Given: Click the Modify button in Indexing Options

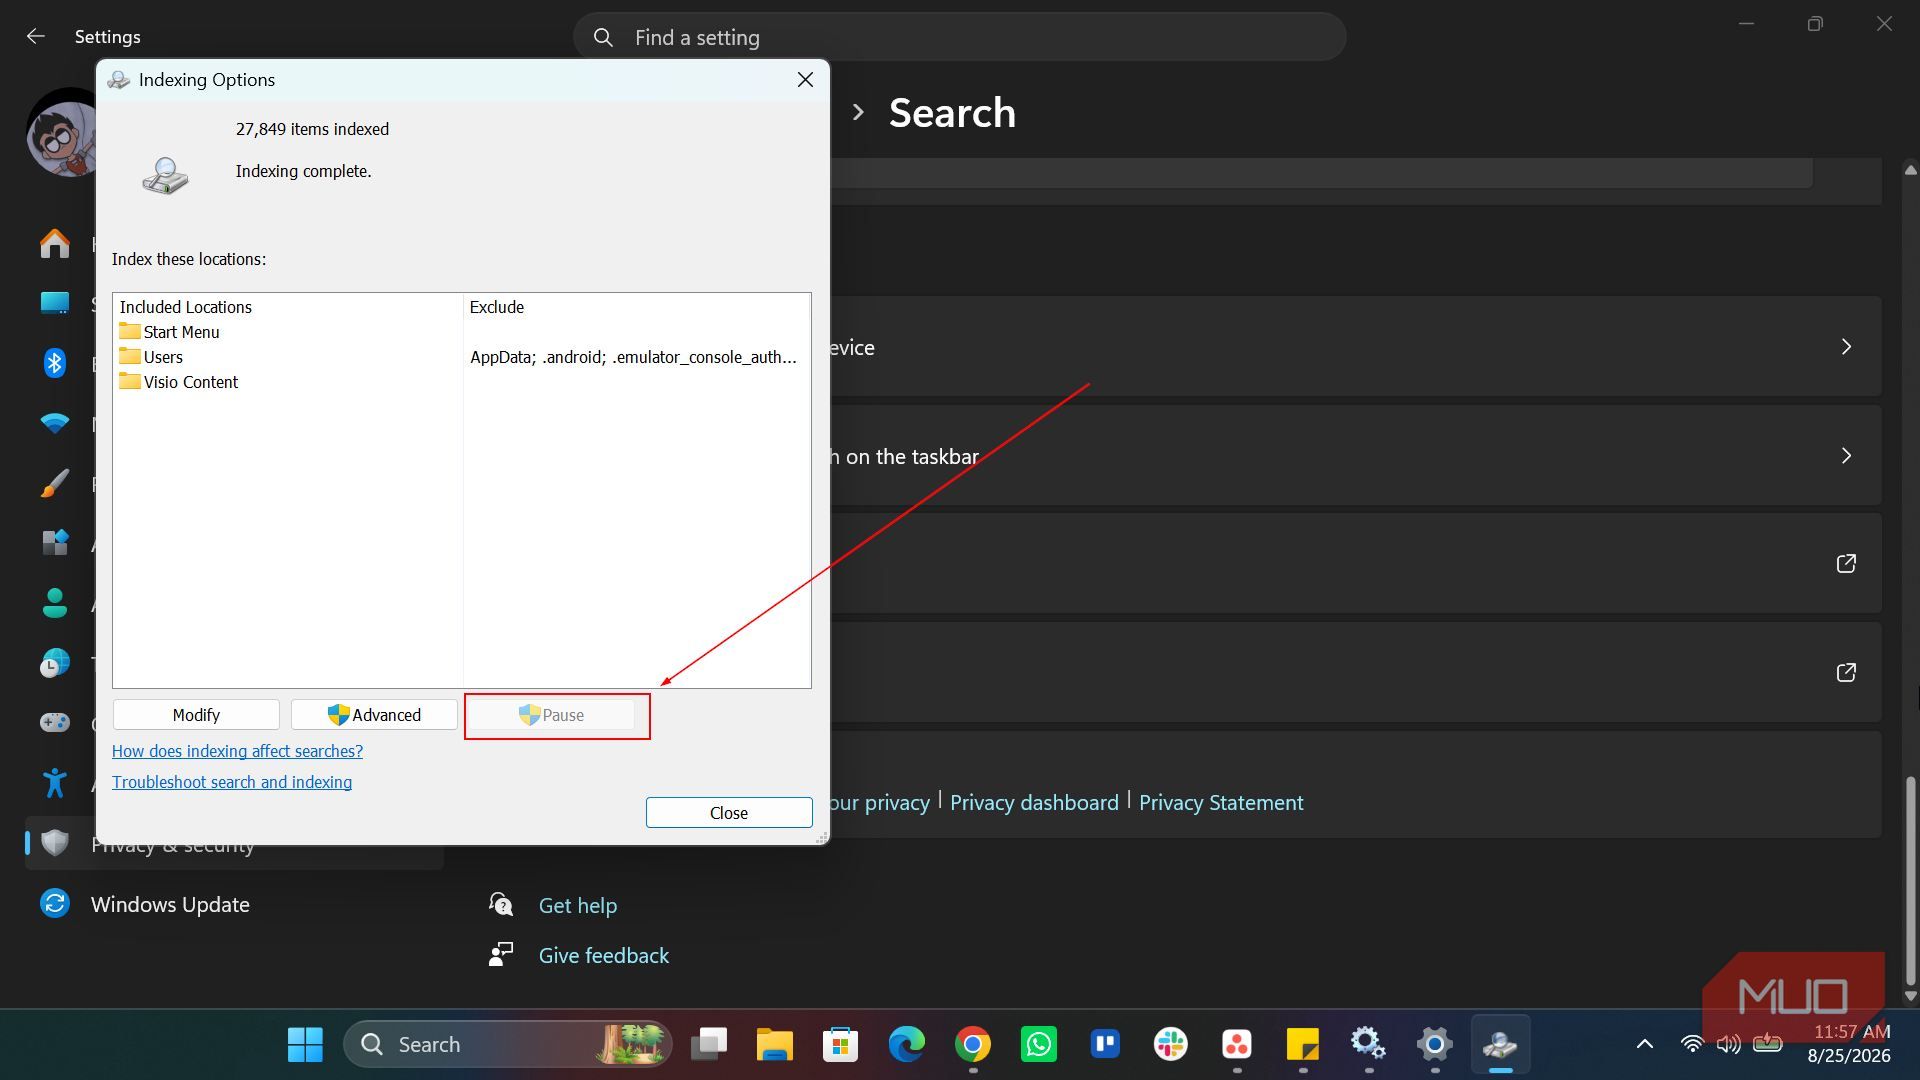Looking at the screenshot, I should point(196,715).
